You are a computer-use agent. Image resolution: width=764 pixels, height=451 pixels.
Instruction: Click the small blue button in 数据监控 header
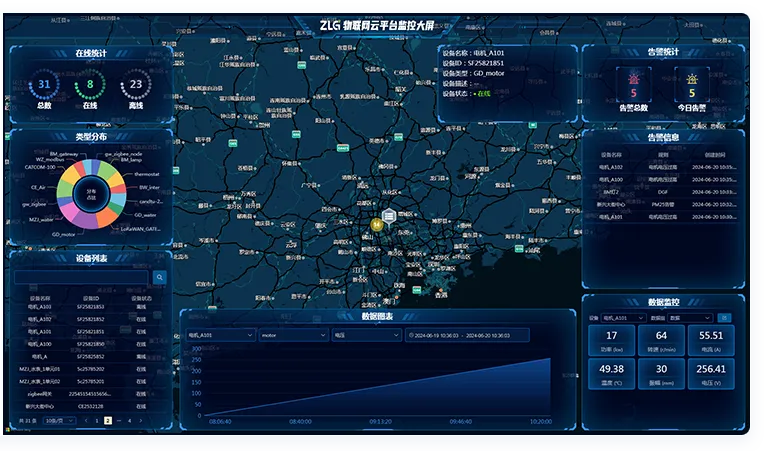click(725, 318)
